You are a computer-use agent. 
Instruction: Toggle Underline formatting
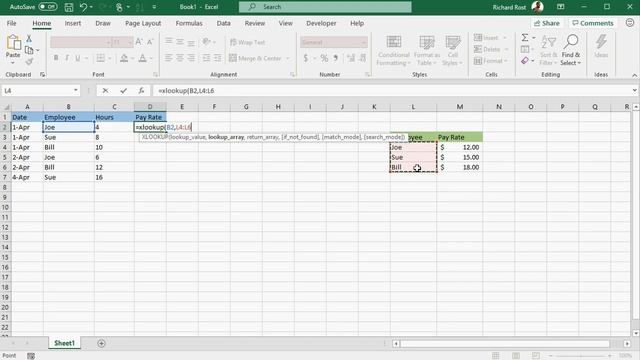(x=78, y=58)
